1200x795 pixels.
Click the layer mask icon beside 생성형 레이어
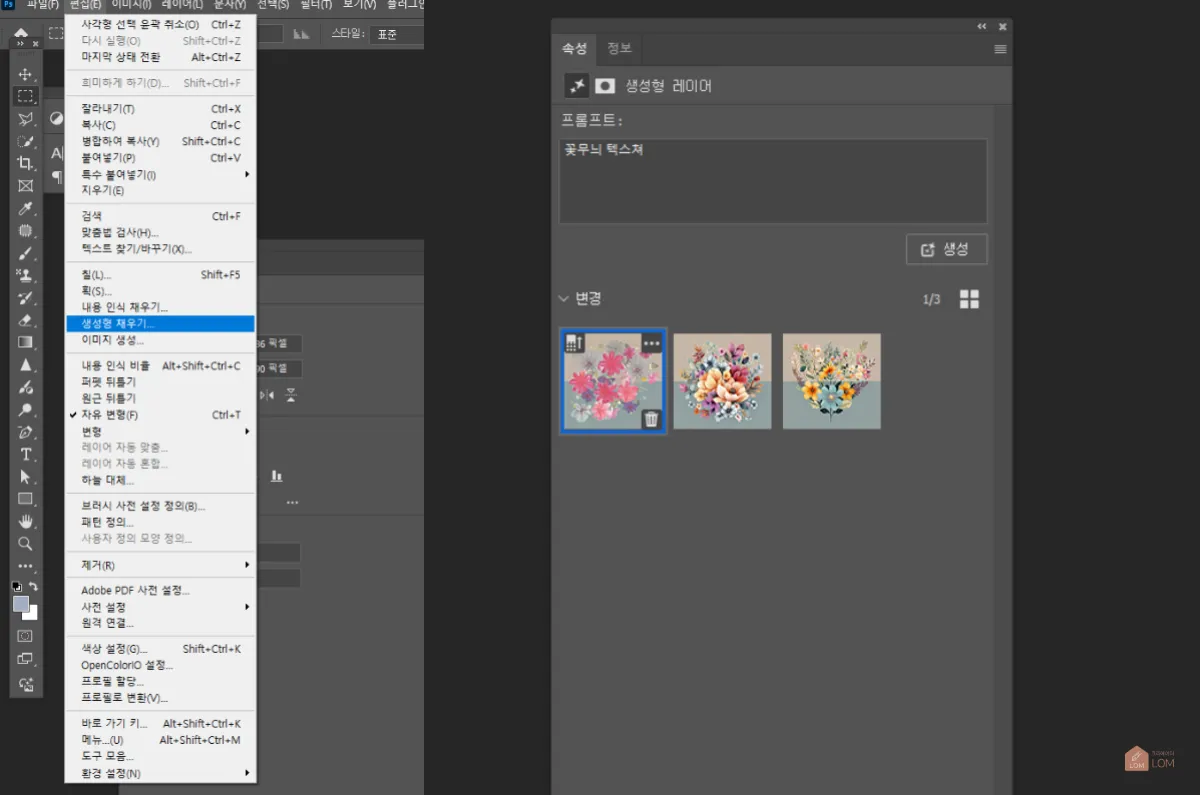604,86
